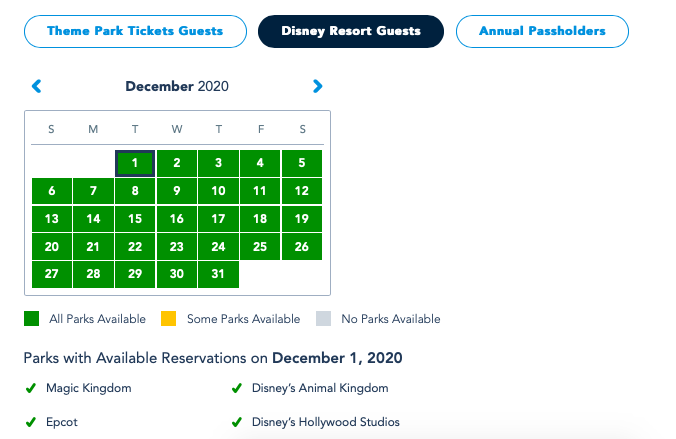Switch to Theme Park Tickets Guests tab
This screenshot has height=439, width=676.
point(135,31)
